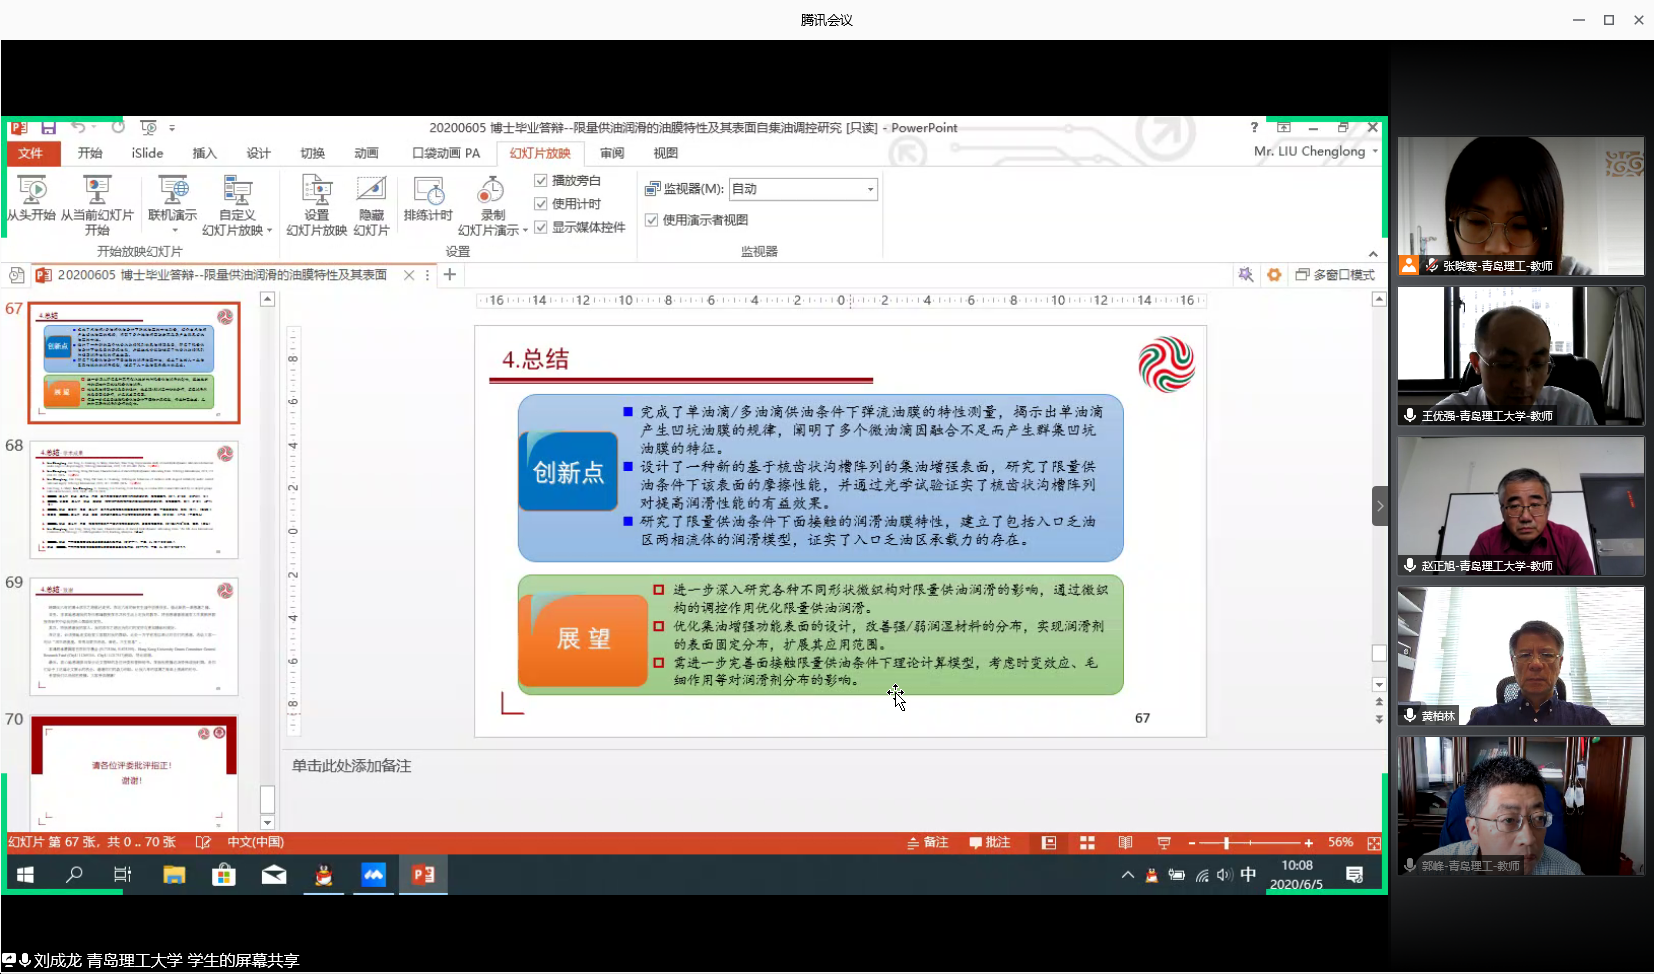1654x974 pixels.
Task: Click the thumbnail pane scroll up arrow
Action: click(267, 299)
